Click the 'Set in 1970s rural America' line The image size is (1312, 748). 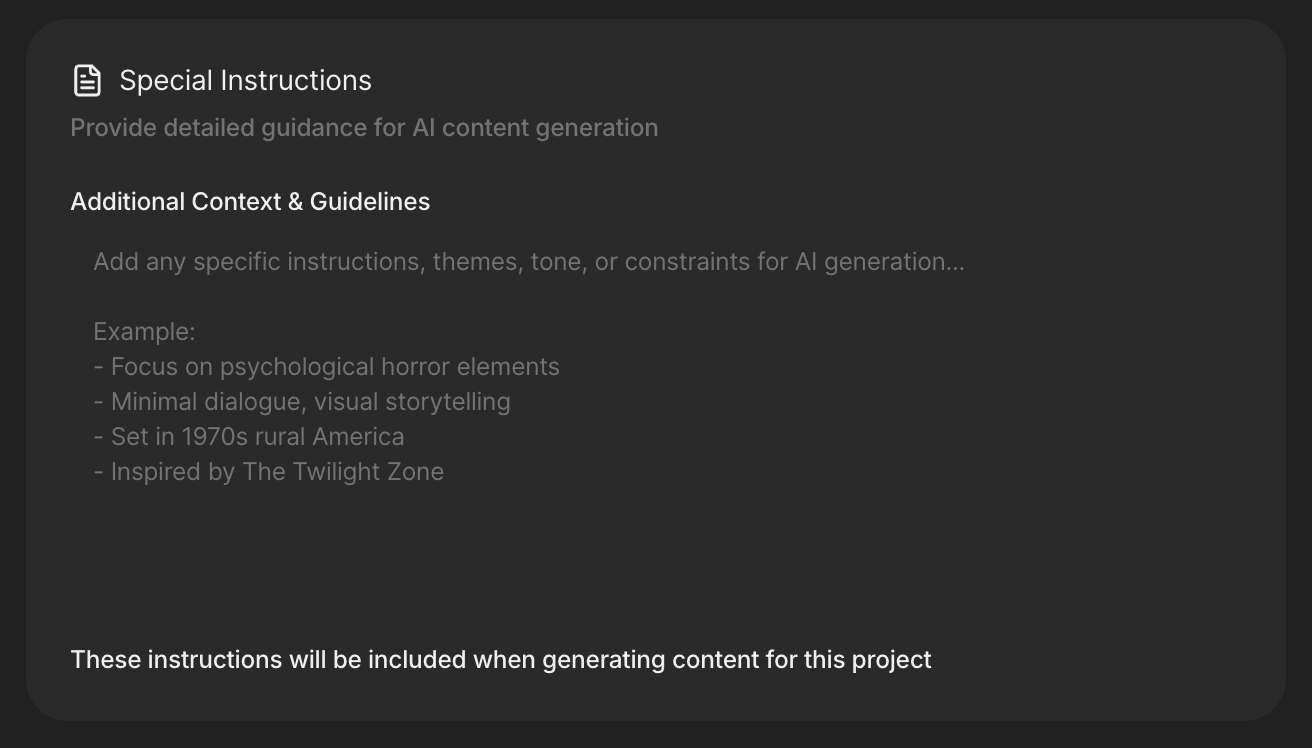257,437
